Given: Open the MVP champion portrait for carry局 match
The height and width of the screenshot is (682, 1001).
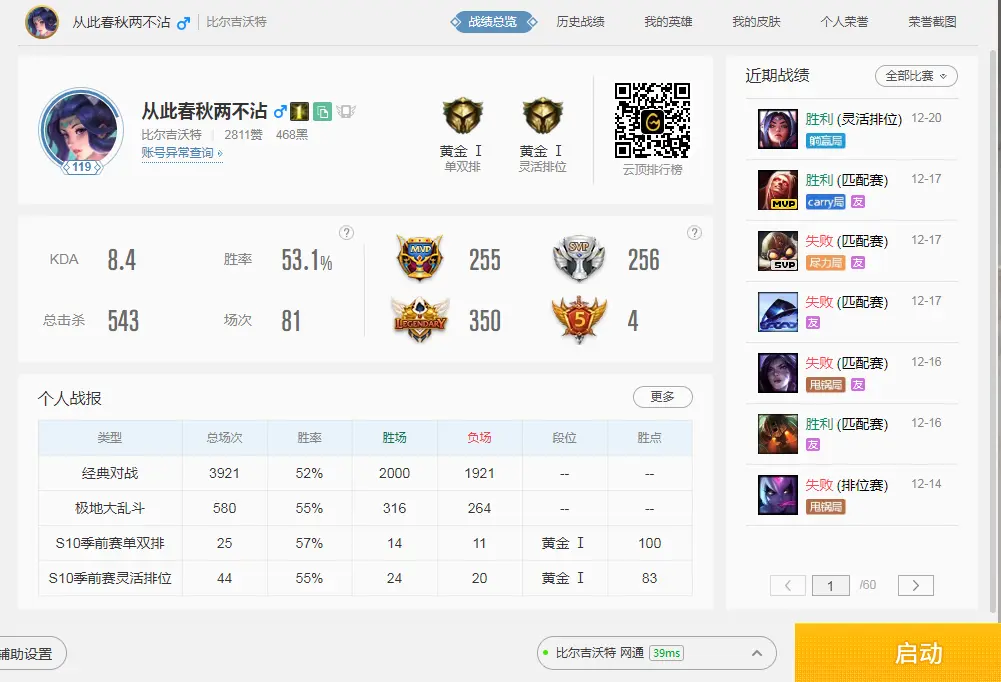Looking at the screenshot, I should (778, 190).
